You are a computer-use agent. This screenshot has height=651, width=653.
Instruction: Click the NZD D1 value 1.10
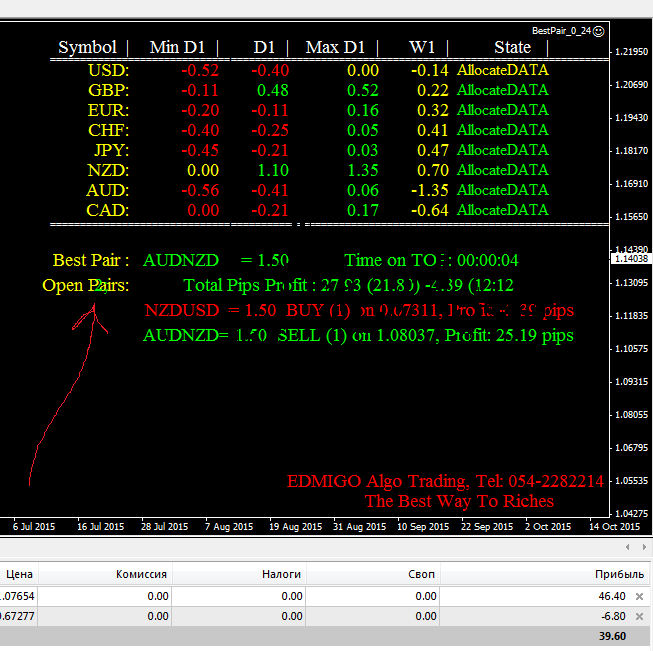pos(273,170)
